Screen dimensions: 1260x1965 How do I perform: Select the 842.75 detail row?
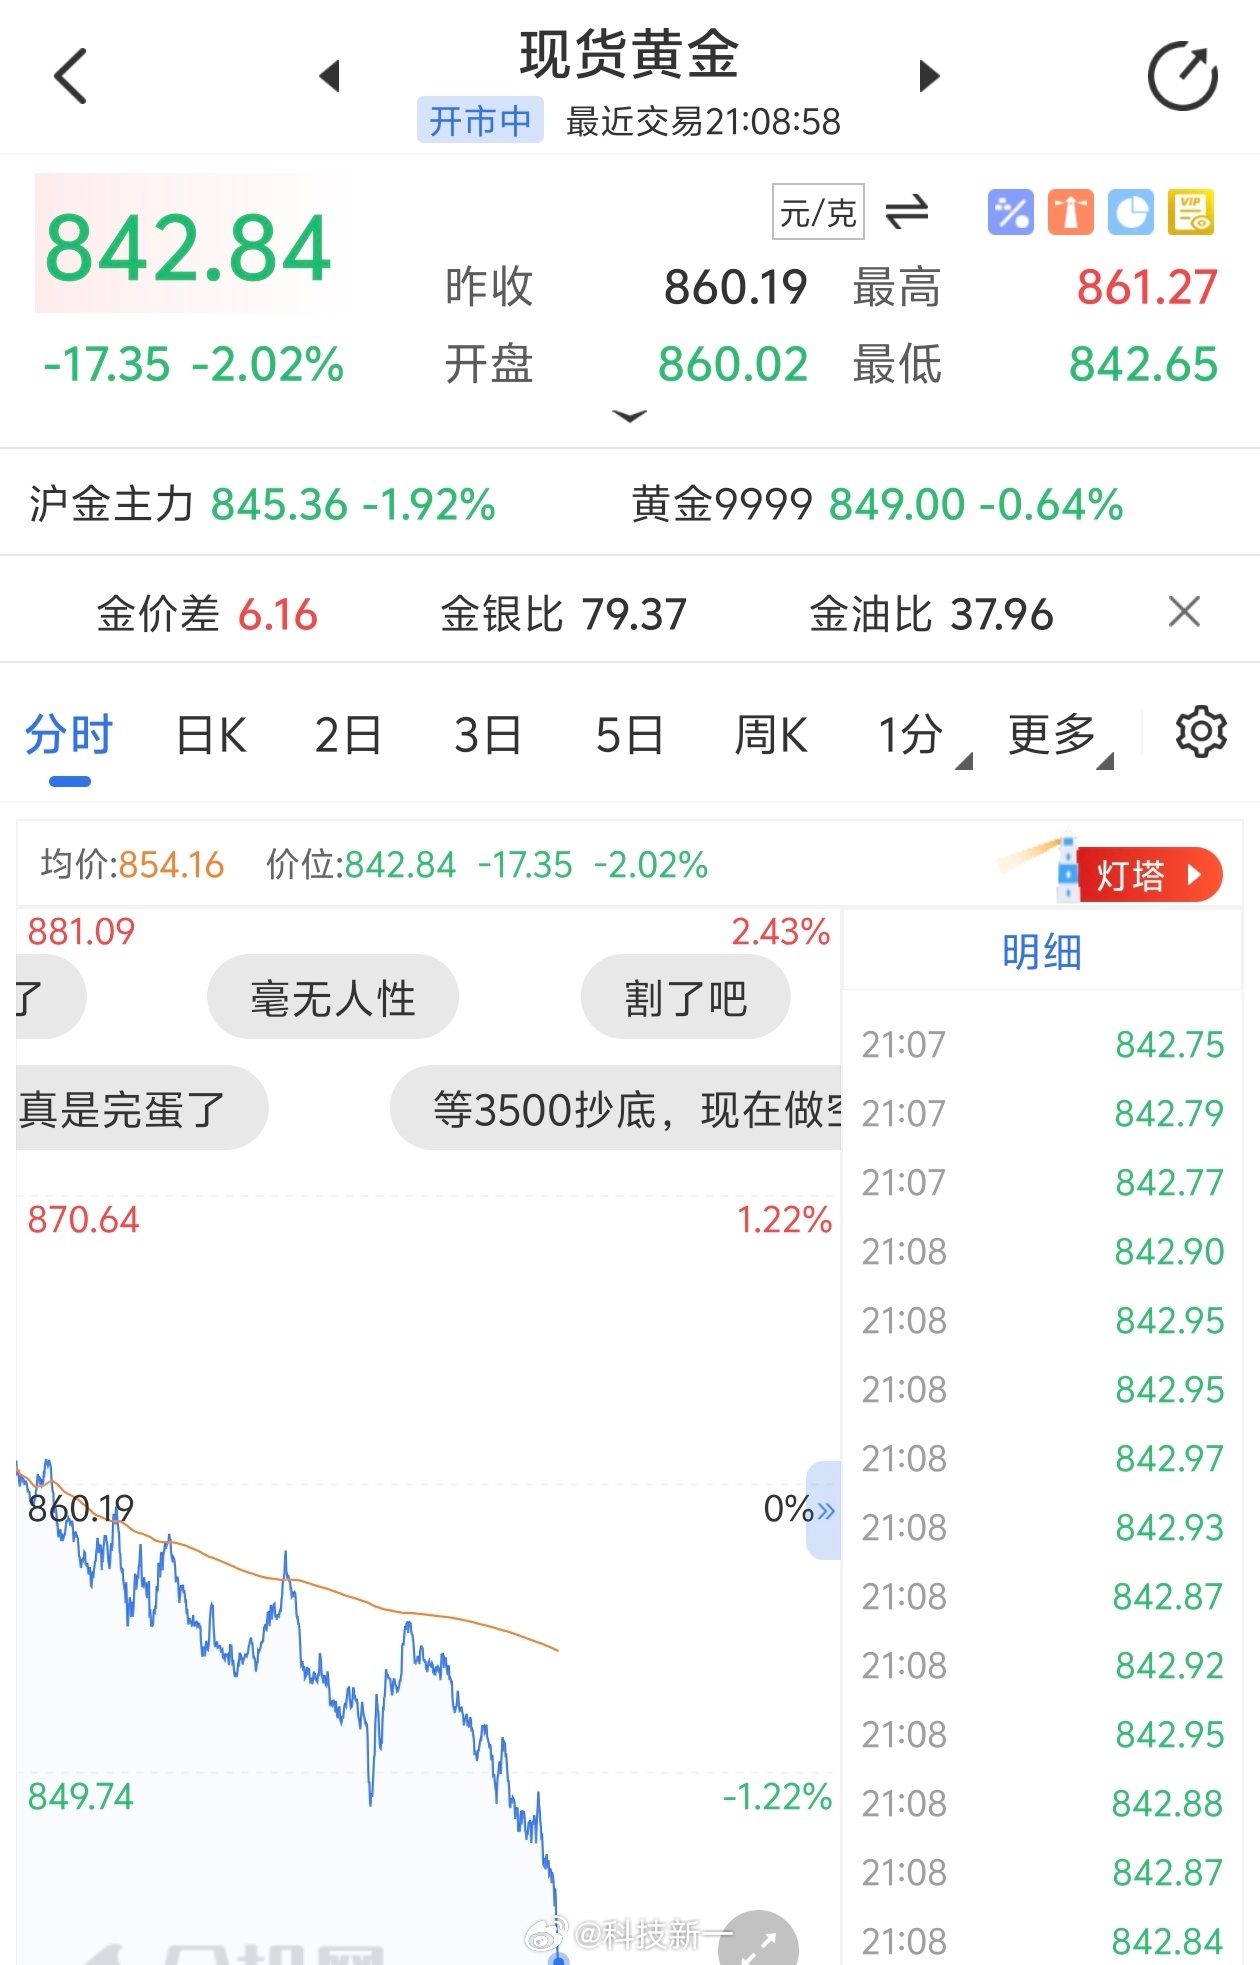[1042, 1045]
